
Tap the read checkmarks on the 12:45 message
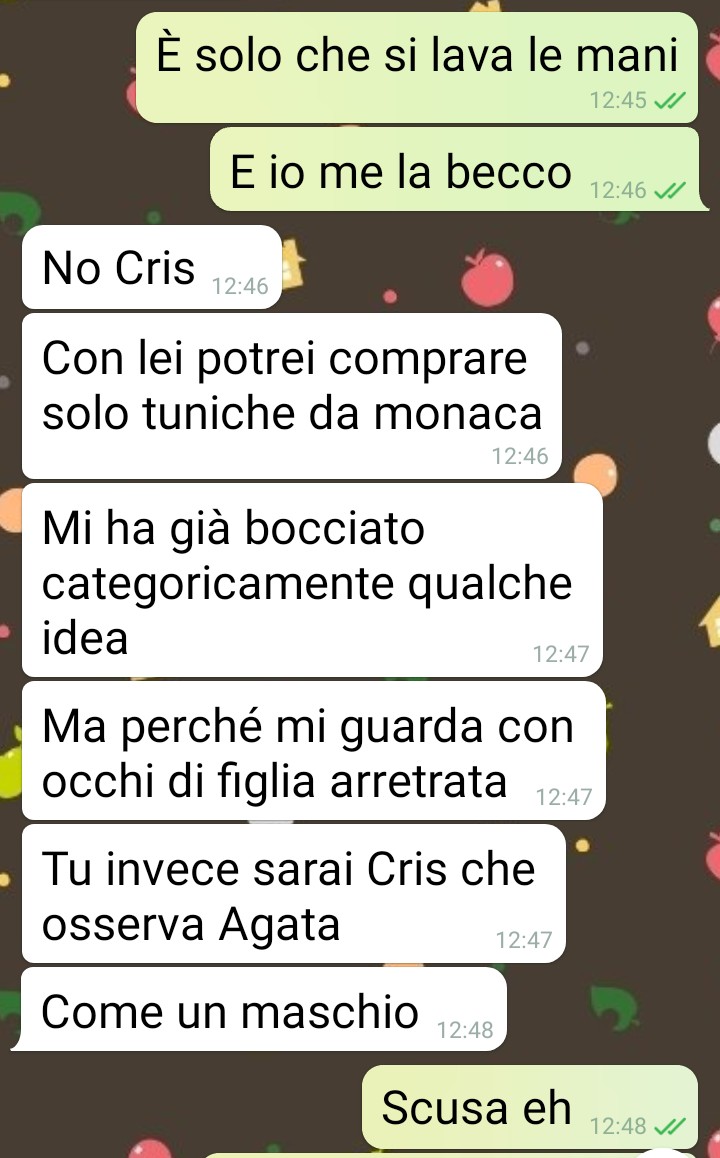(670, 100)
